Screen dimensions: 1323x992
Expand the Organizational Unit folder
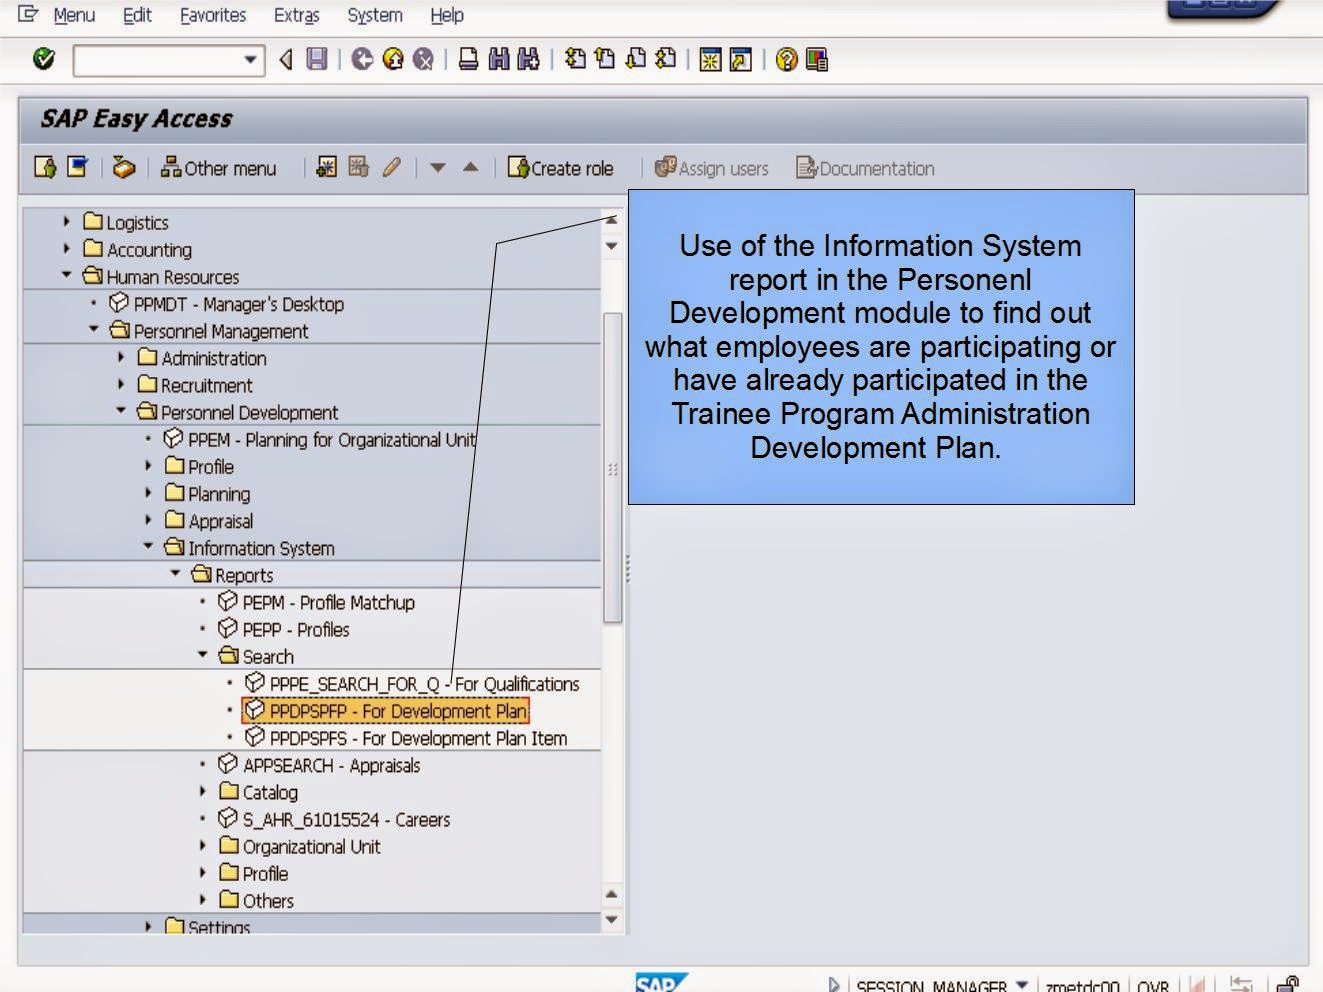[x=202, y=846]
